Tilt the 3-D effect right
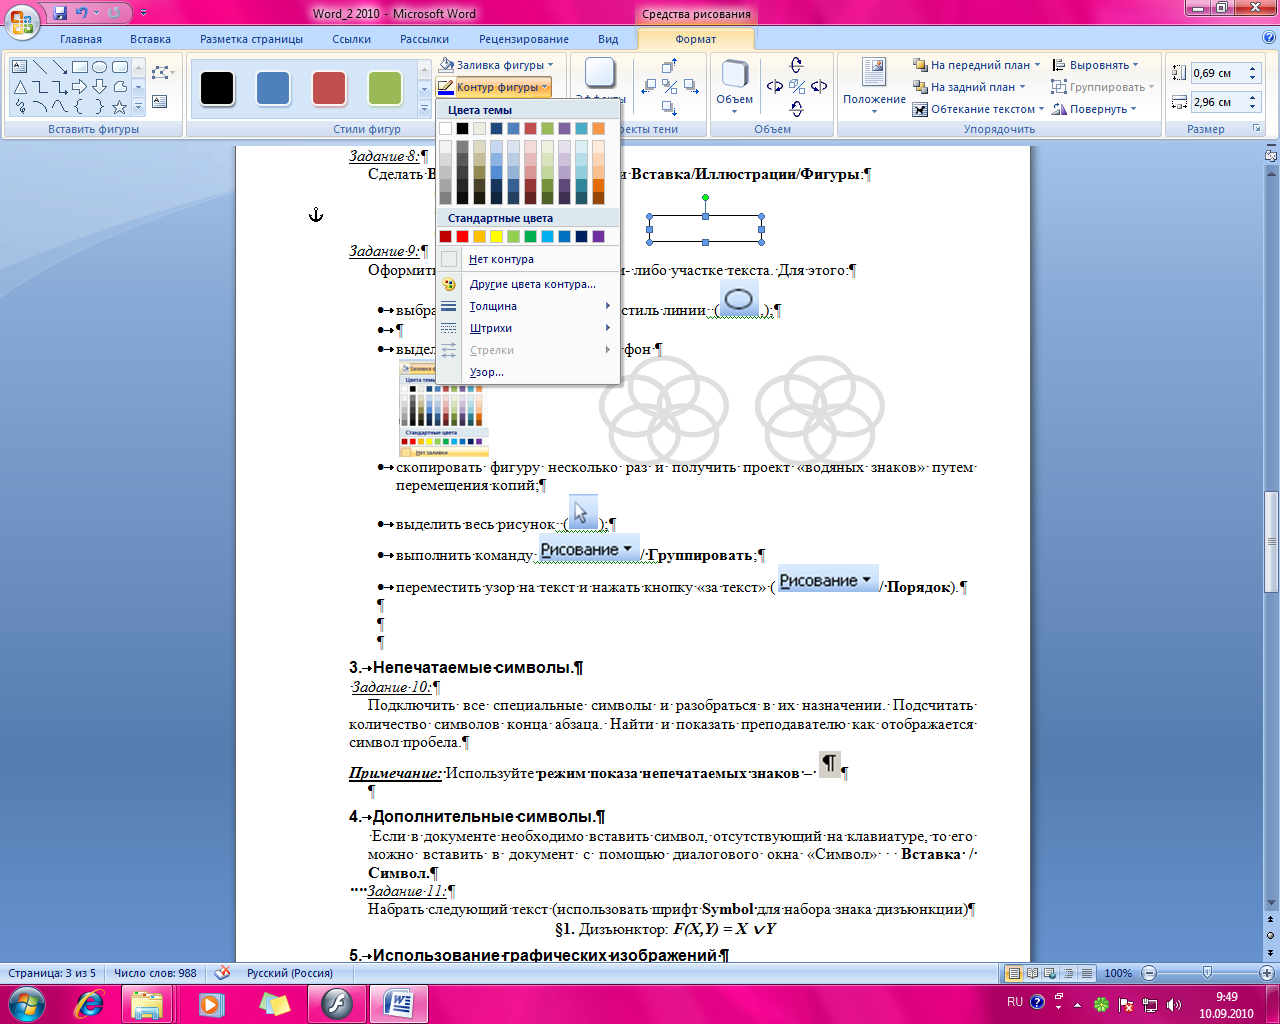Image resolution: width=1280 pixels, height=1024 pixels. (819, 87)
